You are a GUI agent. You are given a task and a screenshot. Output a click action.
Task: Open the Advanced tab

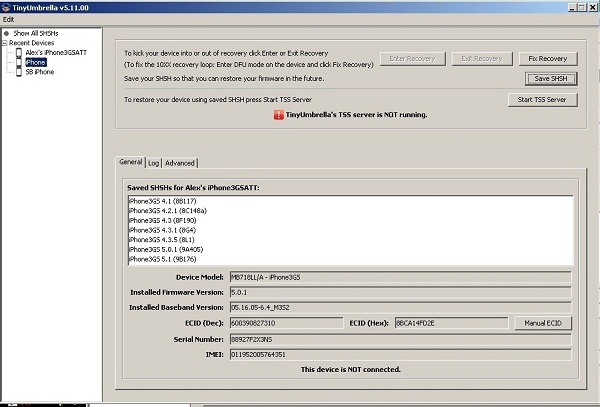click(180, 163)
